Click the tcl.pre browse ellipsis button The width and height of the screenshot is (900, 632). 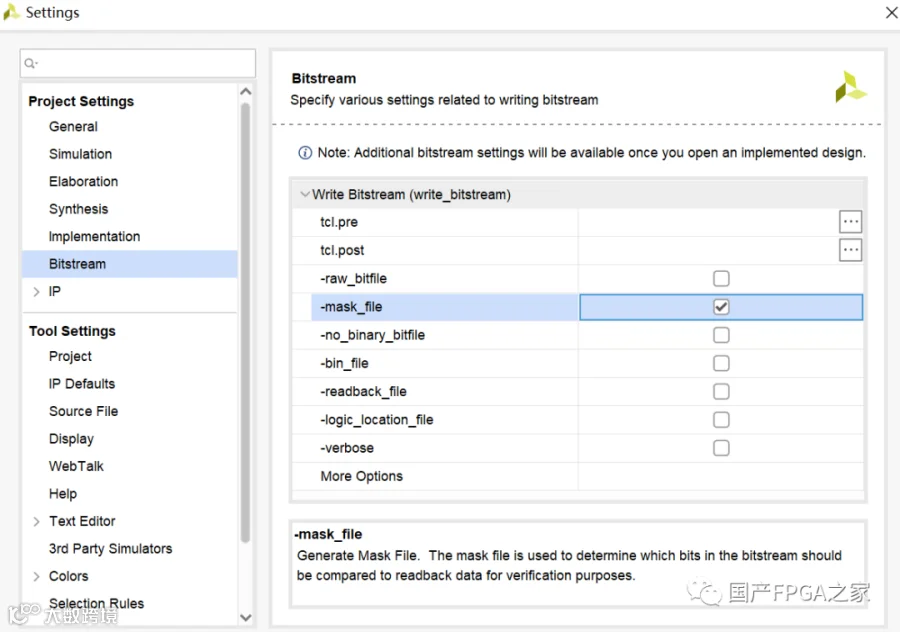850,222
